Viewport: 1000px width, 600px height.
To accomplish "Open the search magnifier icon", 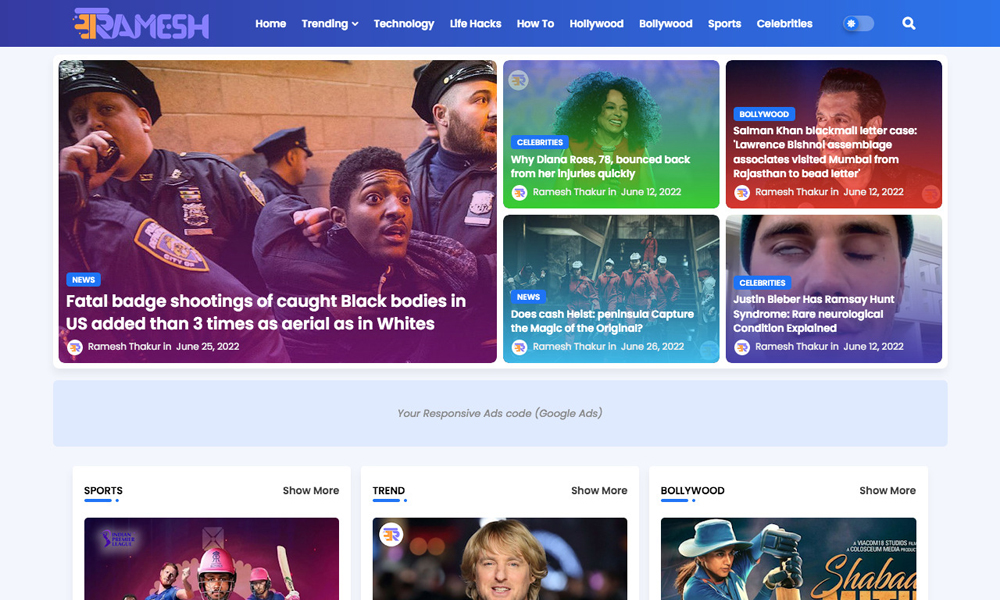I will [909, 24].
